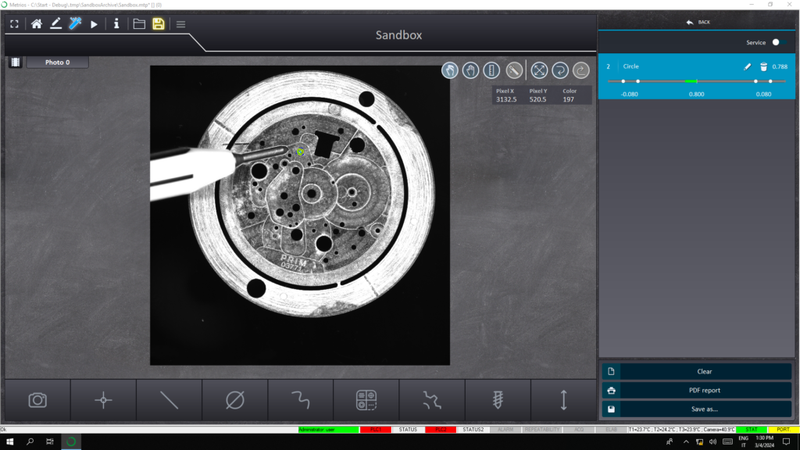Click the green segment on tolerance slider
The image size is (800, 450).
coord(691,81)
